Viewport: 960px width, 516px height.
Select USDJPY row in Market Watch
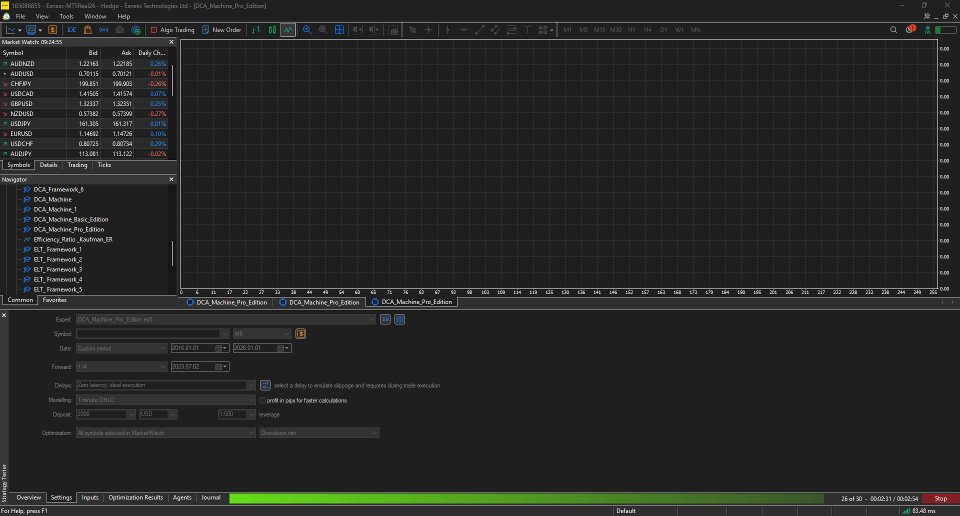84,124
